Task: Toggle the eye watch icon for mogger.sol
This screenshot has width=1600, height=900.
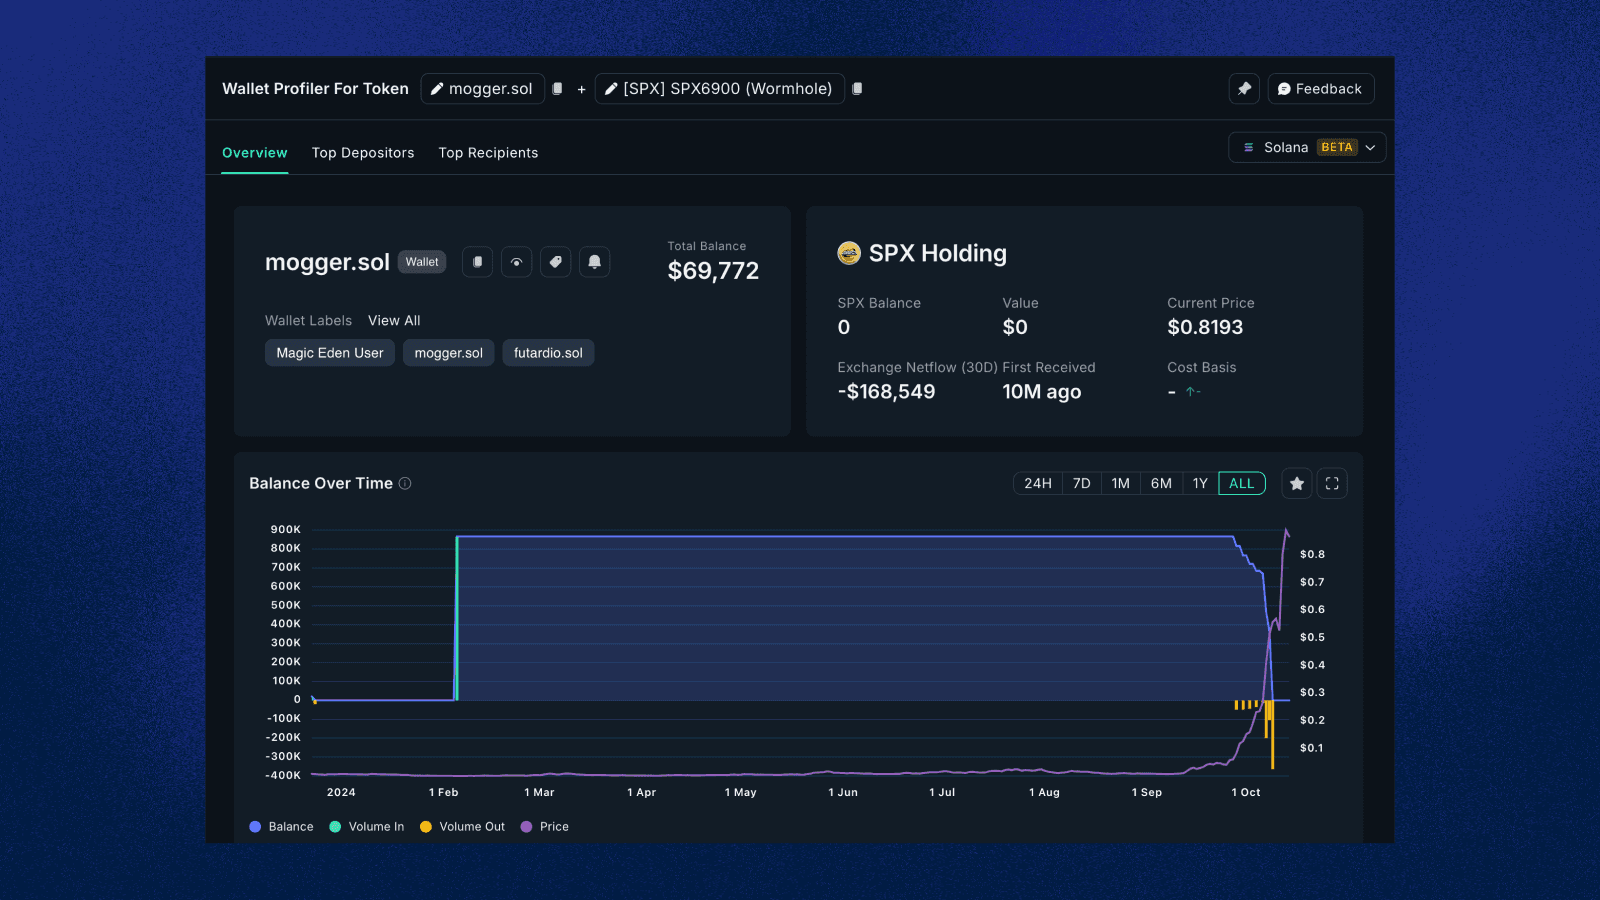Action: pos(516,262)
